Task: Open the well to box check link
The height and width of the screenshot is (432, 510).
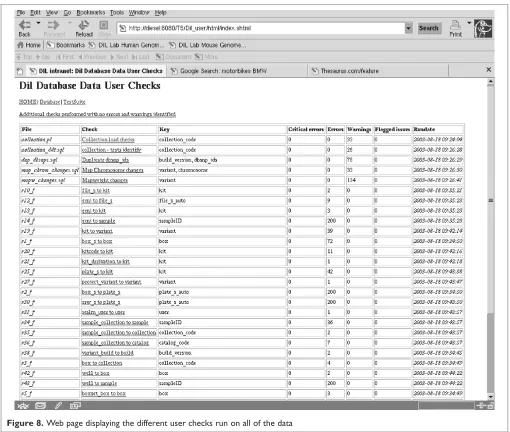Action: [x=96, y=373]
